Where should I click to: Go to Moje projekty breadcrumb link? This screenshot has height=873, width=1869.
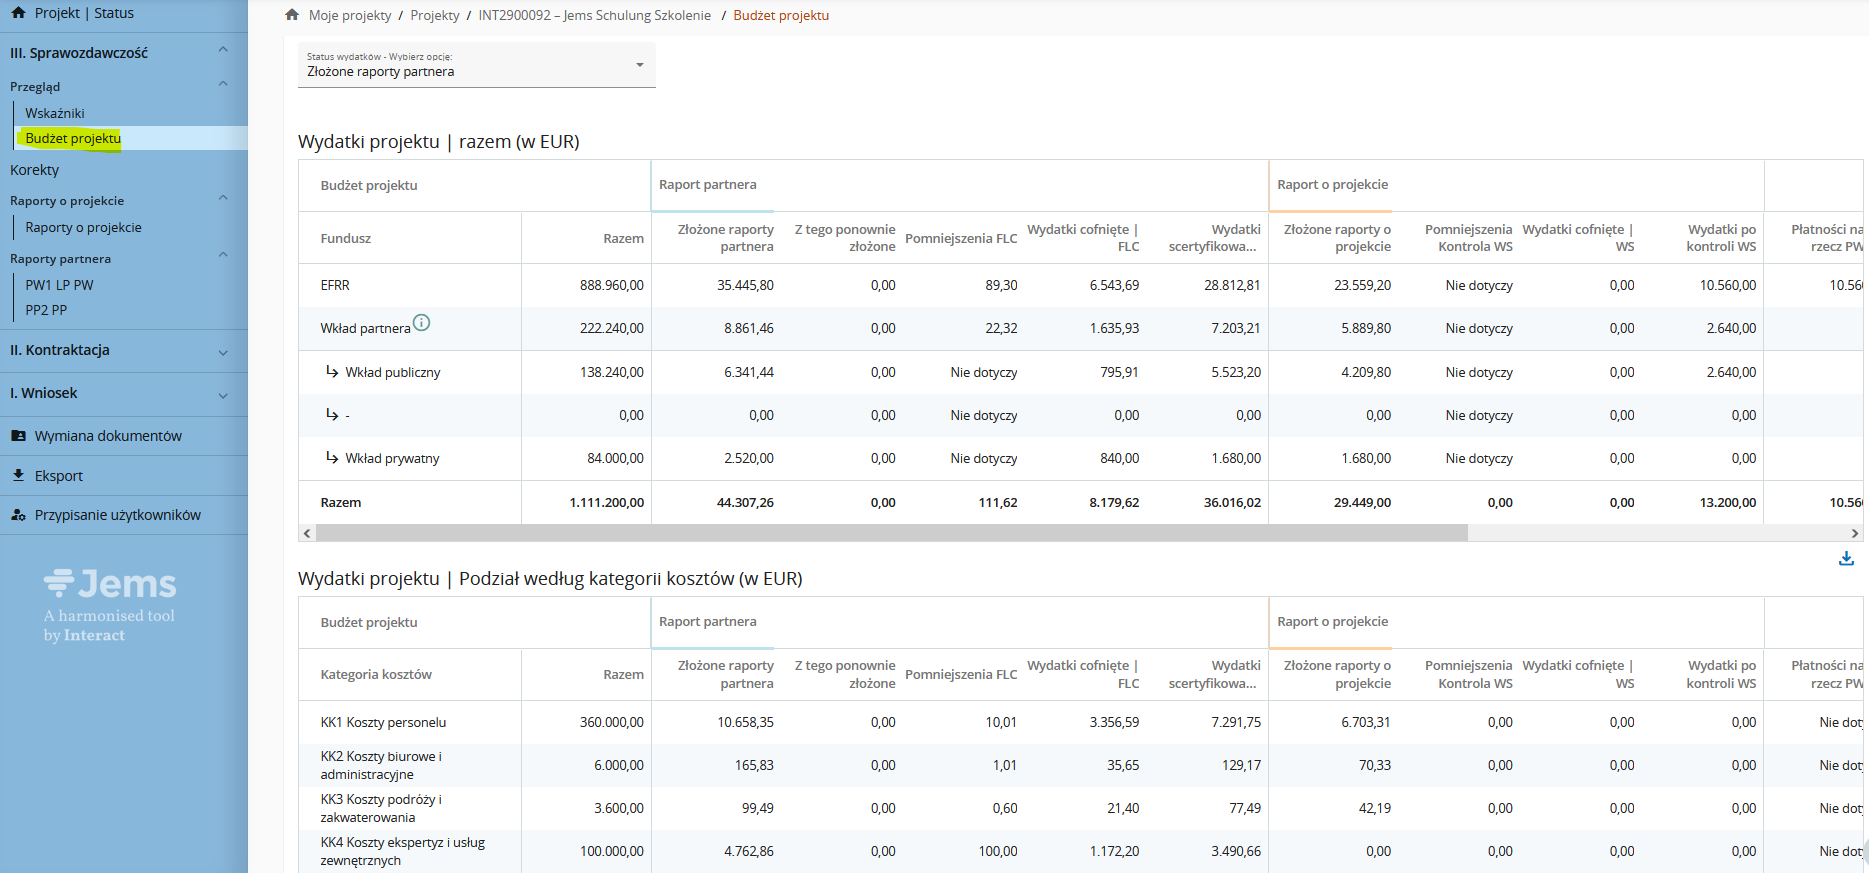[350, 15]
